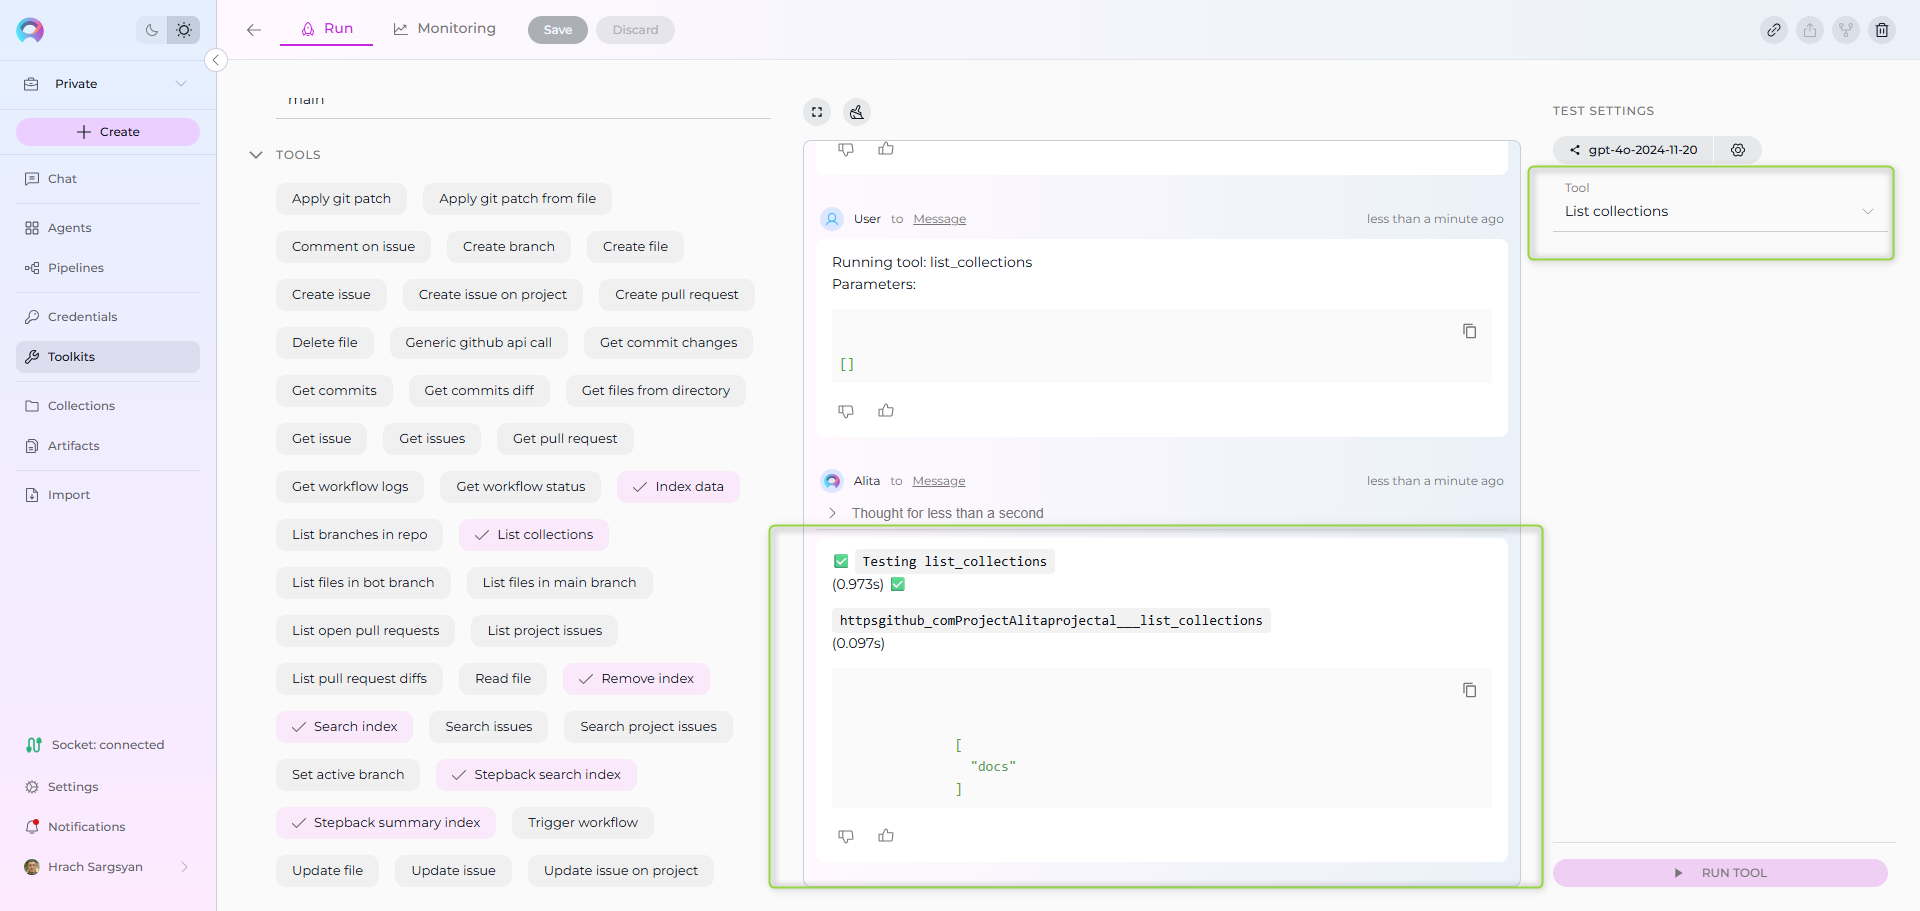Click the Message link in User row

939,219
